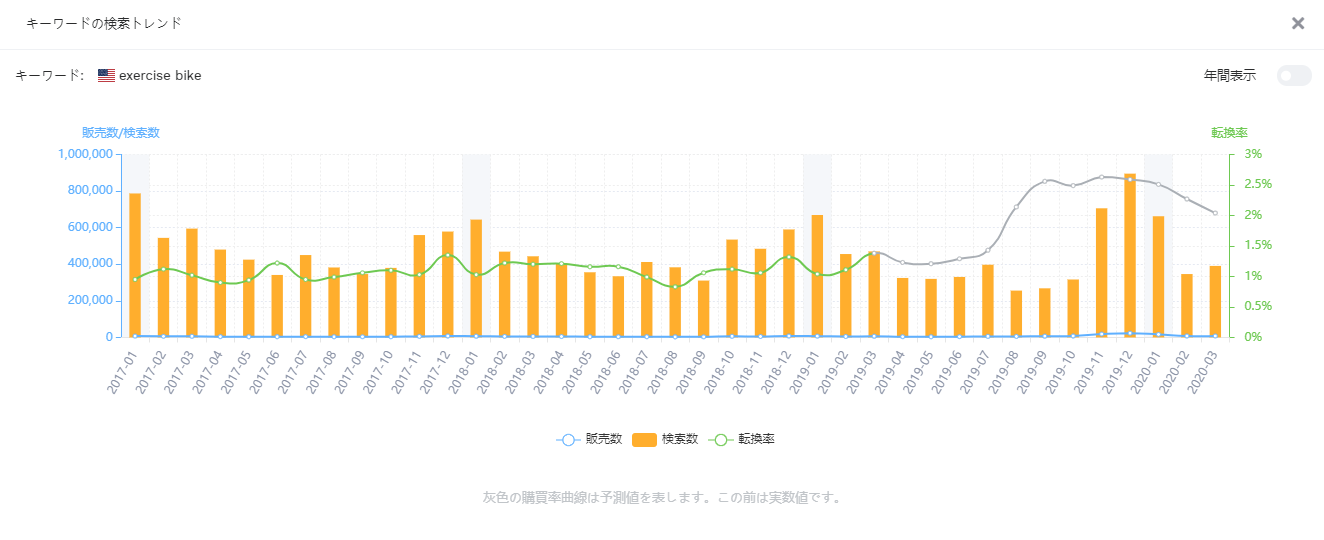Click the 2019-08 gray forecast curve point
The width and height of the screenshot is (1324, 540).
coord(1016,207)
